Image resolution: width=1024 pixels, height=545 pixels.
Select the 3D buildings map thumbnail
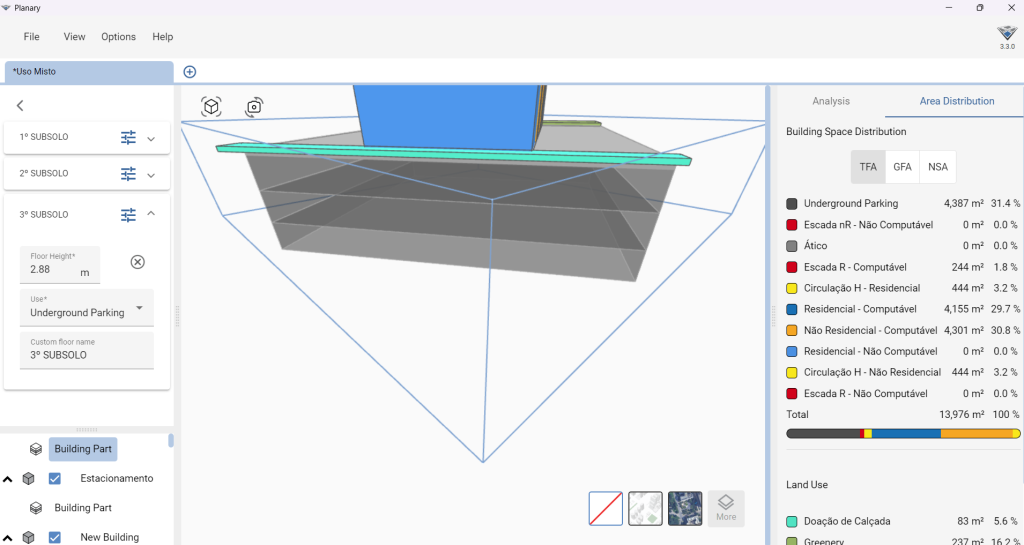(645, 508)
